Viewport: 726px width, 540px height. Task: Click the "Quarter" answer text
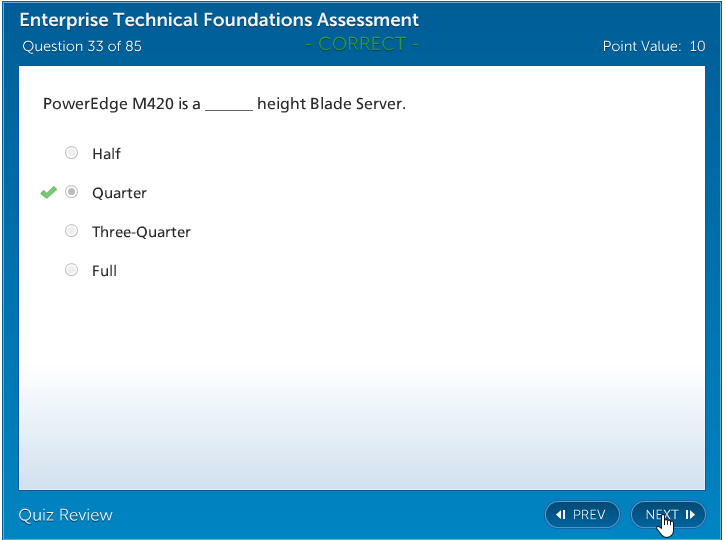[x=119, y=193]
